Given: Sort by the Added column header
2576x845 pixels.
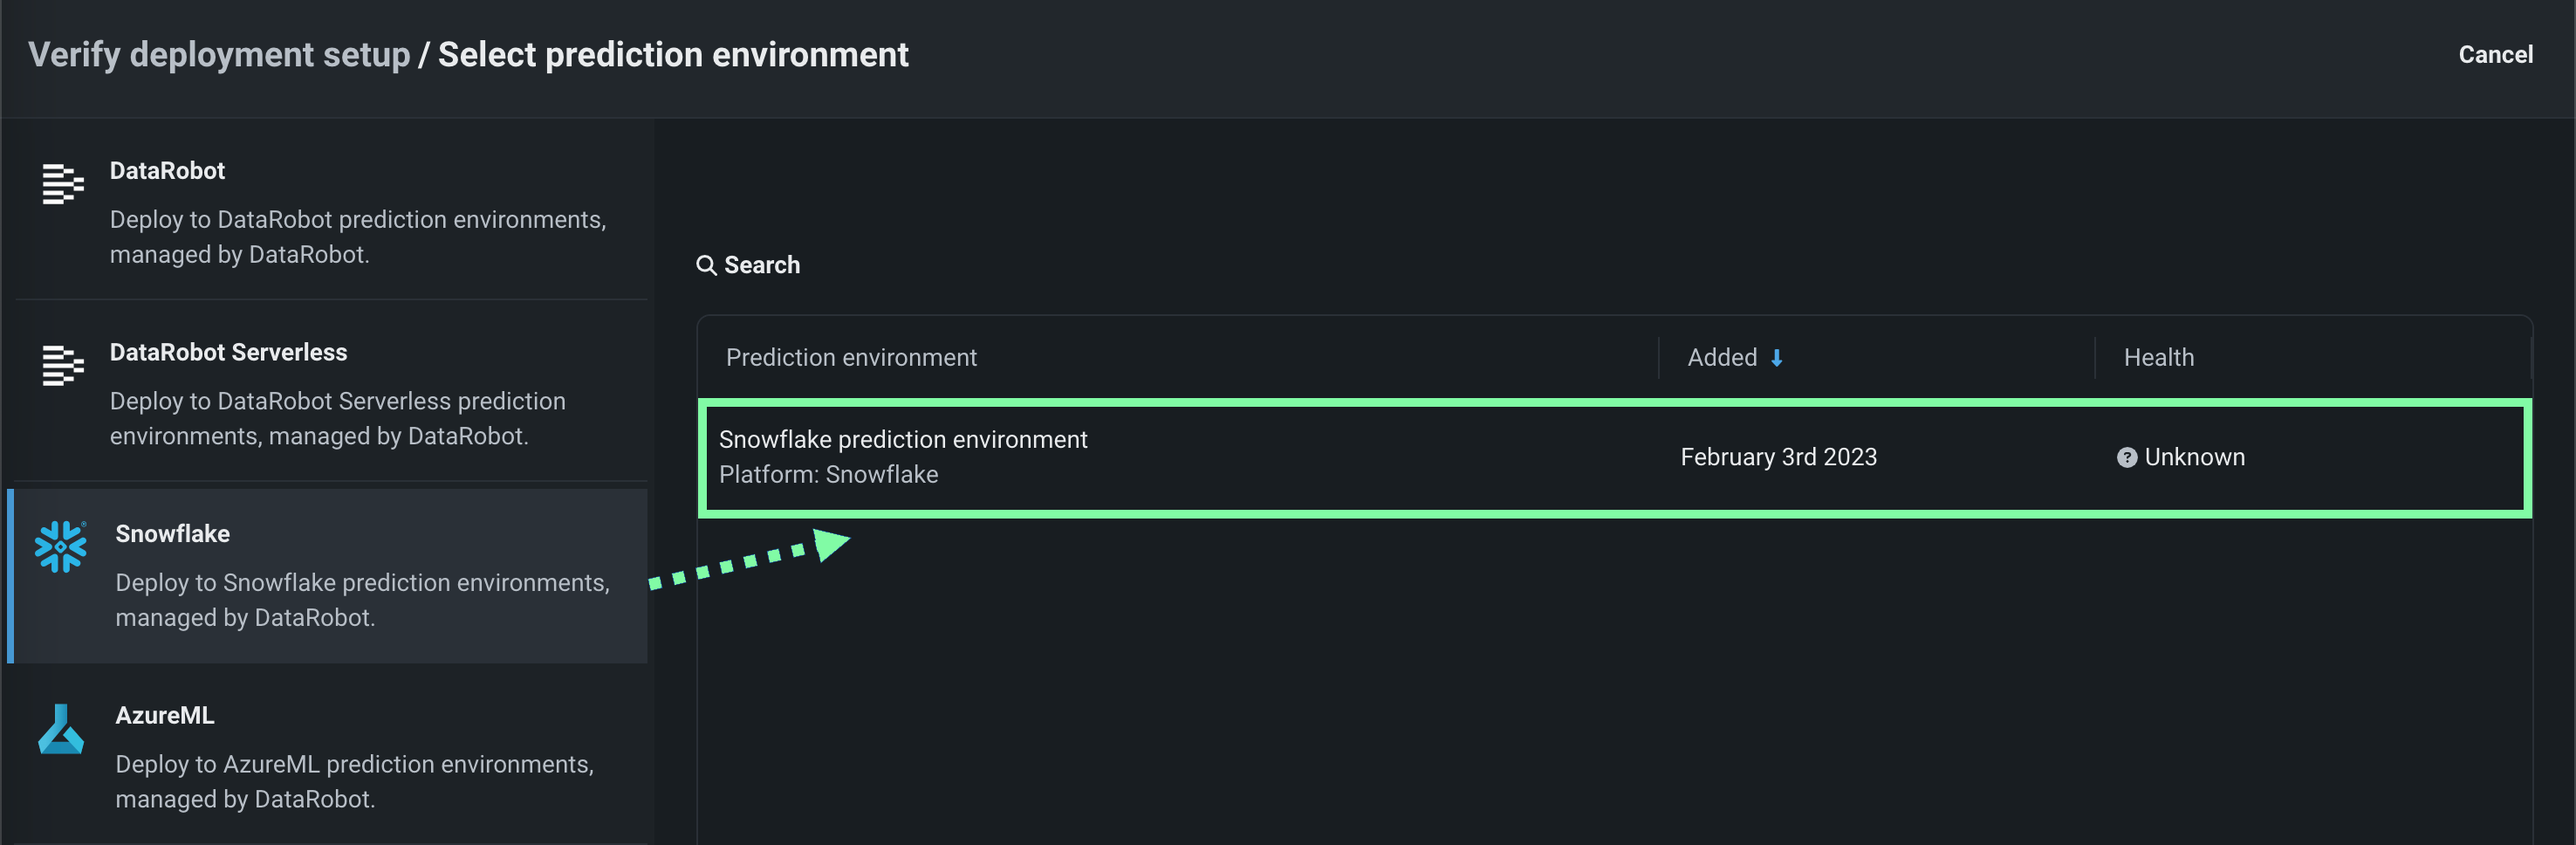Looking at the screenshot, I should click(1721, 358).
